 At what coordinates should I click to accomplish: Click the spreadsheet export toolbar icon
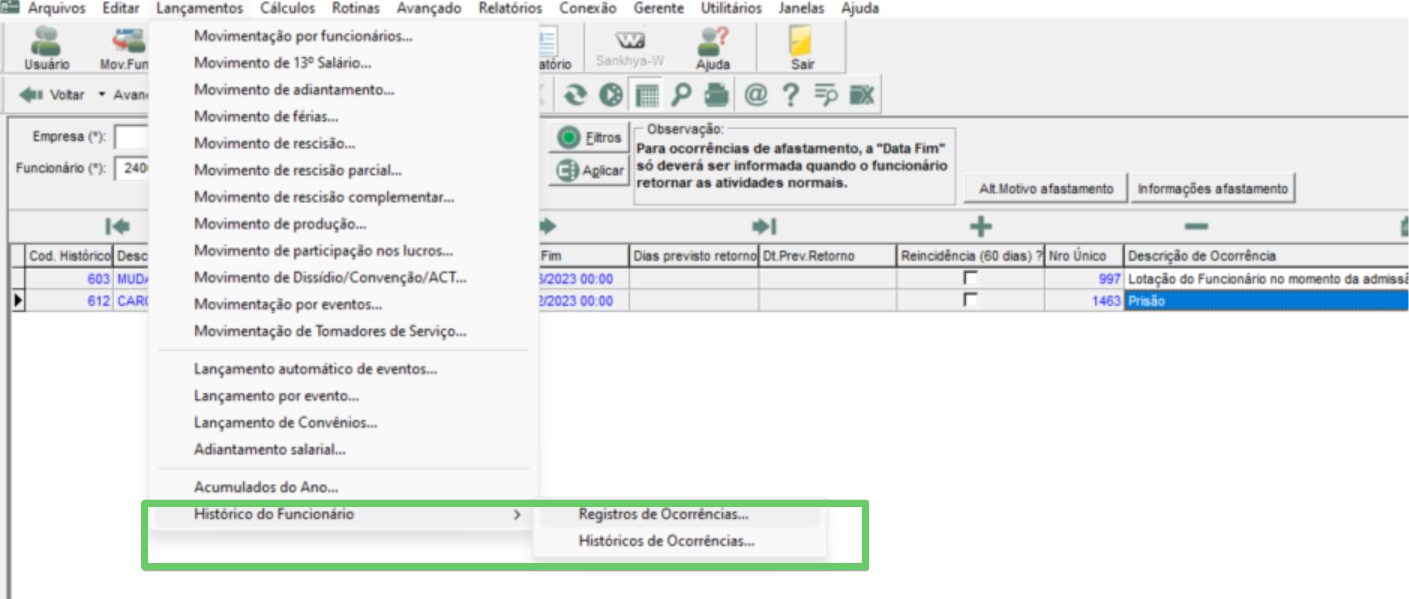(x=861, y=95)
